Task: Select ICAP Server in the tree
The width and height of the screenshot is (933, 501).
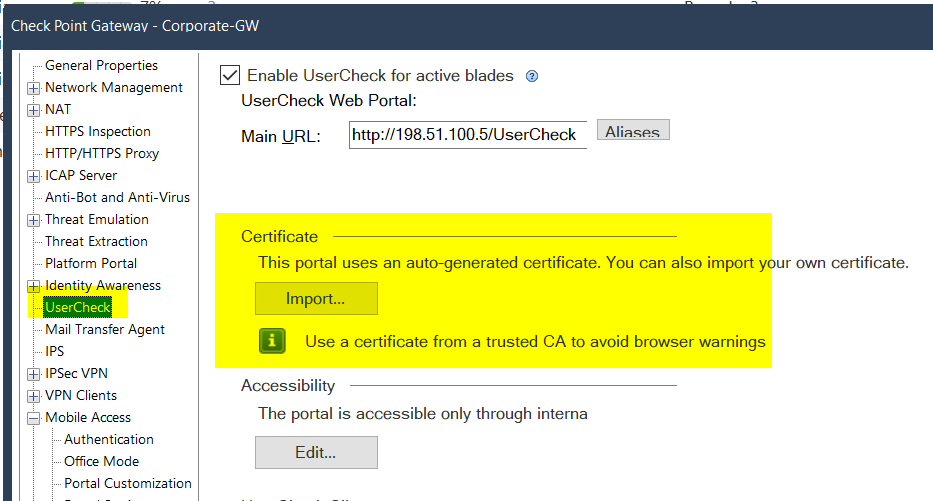Action: click(x=81, y=176)
